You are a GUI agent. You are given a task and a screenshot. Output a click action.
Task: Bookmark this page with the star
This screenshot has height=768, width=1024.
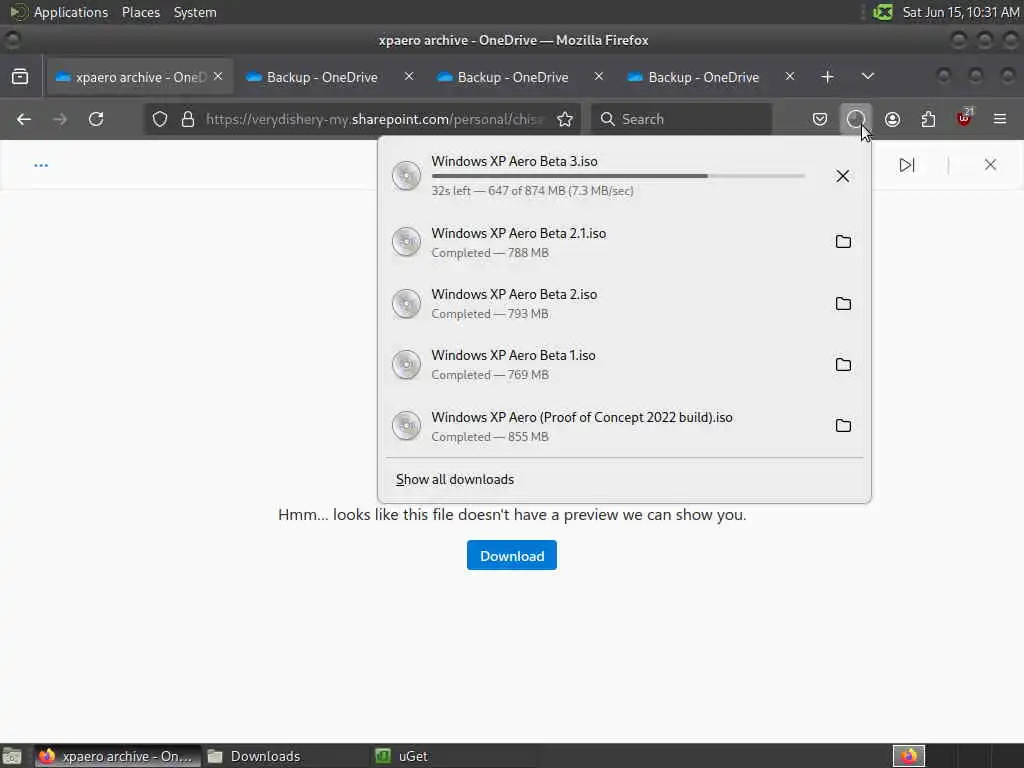coord(565,119)
